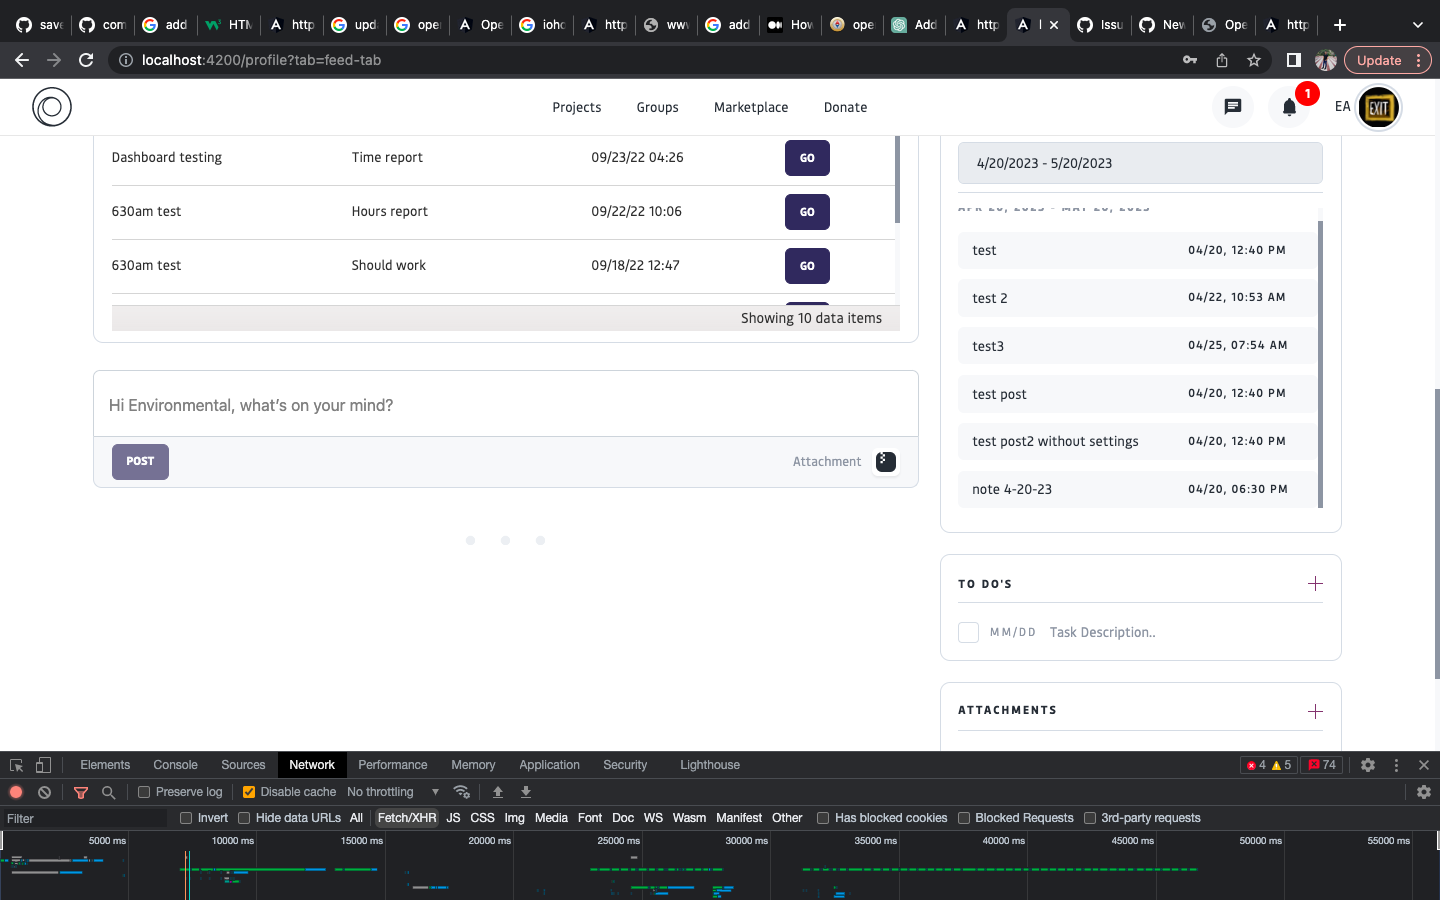Switch to the Console tab
The height and width of the screenshot is (900, 1440).
coord(175,765)
